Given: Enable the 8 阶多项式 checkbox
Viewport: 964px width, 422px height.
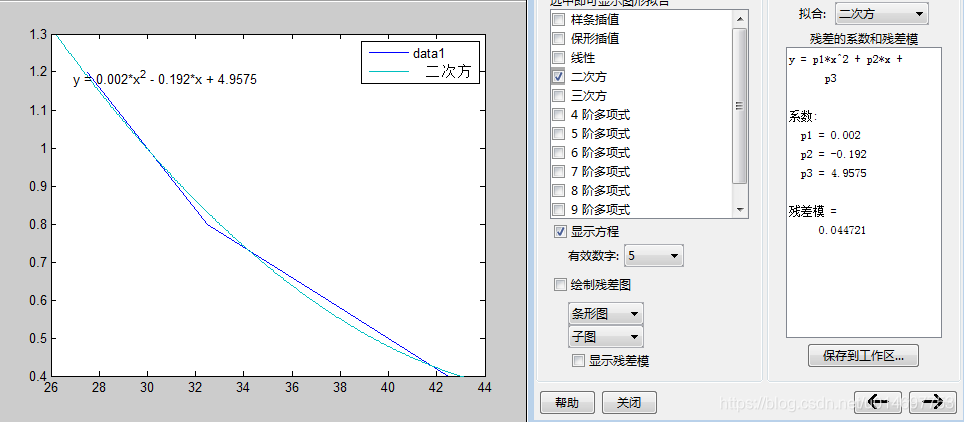Looking at the screenshot, I should [559, 191].
